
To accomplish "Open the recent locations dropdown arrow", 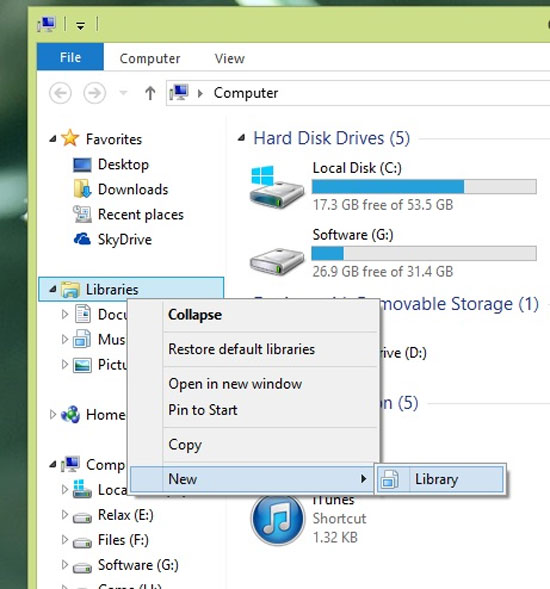I will click(x=123, y=93).
